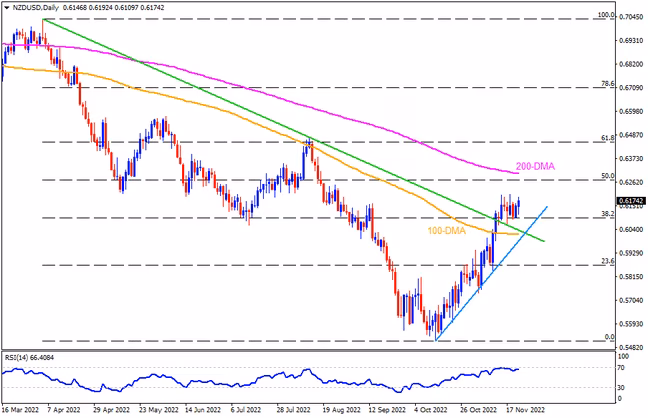
Task: Click the 0.68200 price axis value
Action: [631, 64]
